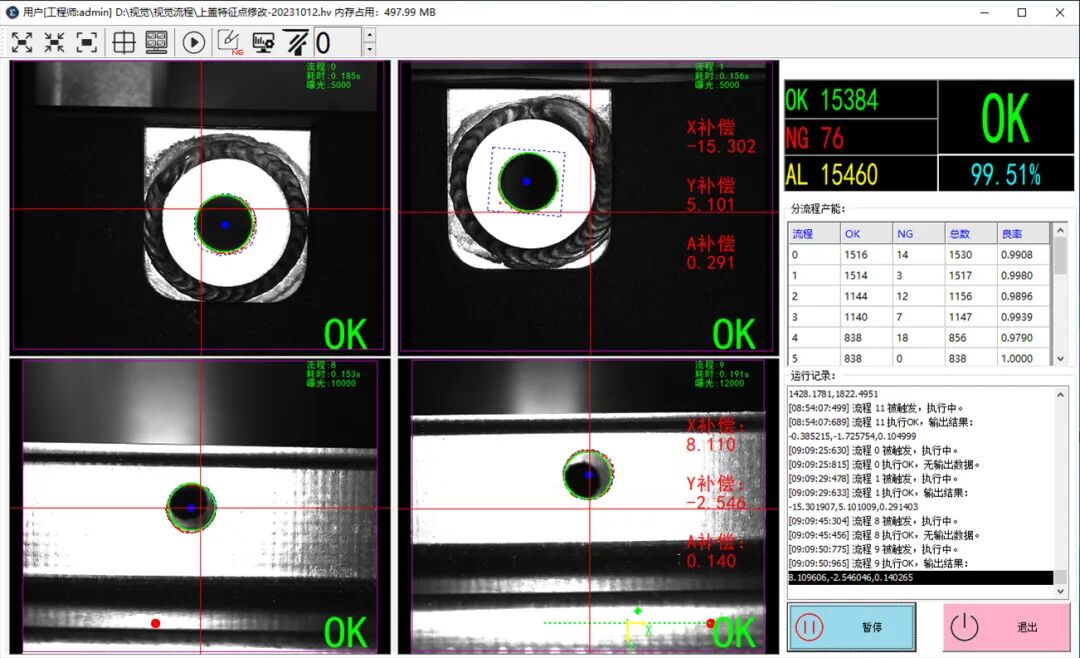Open the monitor statistics settings icon
The image size is (1080, 658).
pyautogui.click(x=263, y=43)
